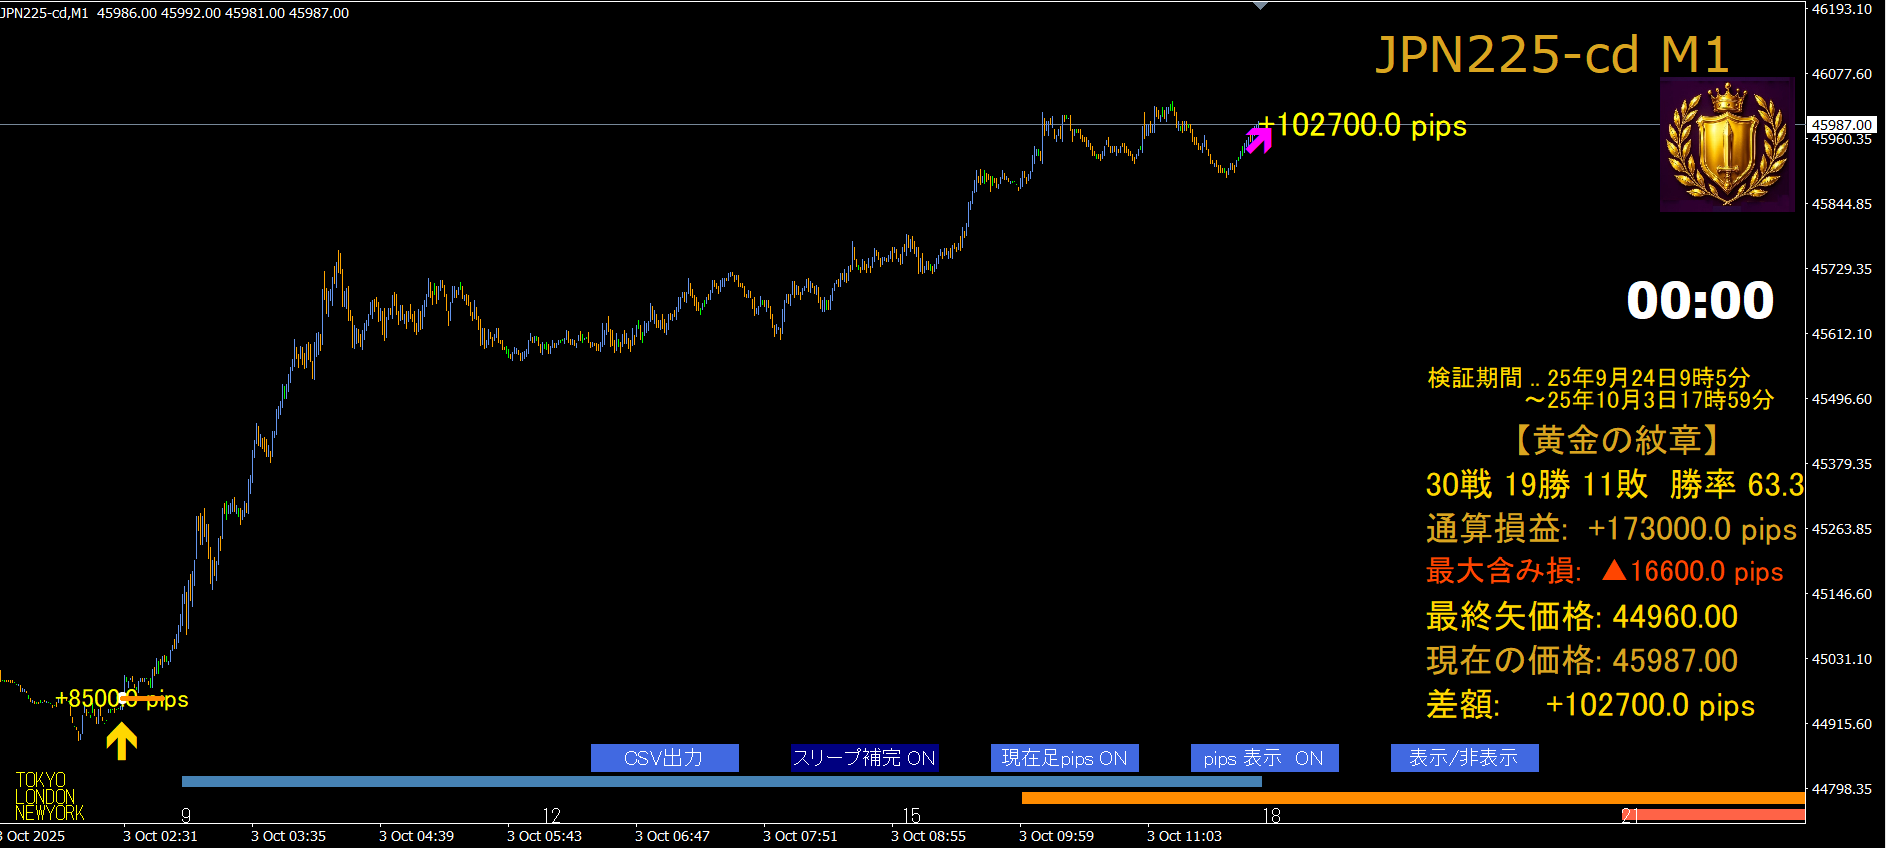The image size is (1886, 848).
Task: Click the TOKYO session label
Action: [41, 780]
